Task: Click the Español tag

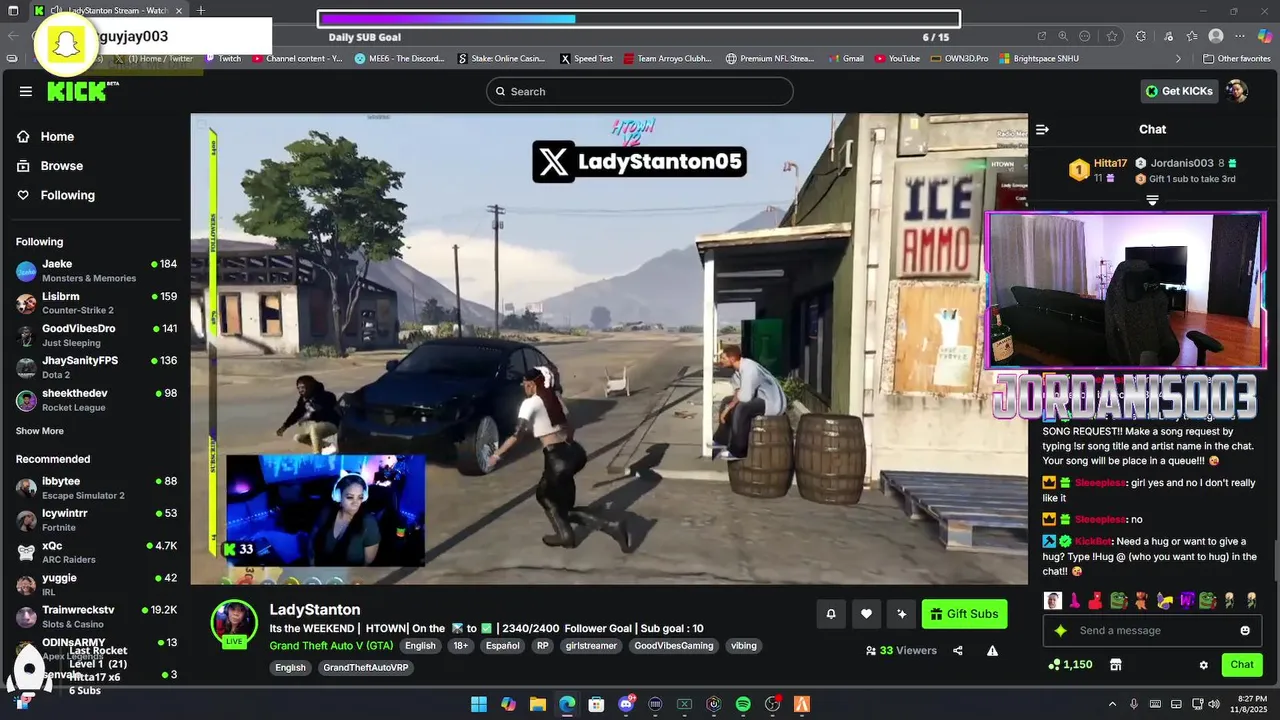Action: (x=502, y=646)
